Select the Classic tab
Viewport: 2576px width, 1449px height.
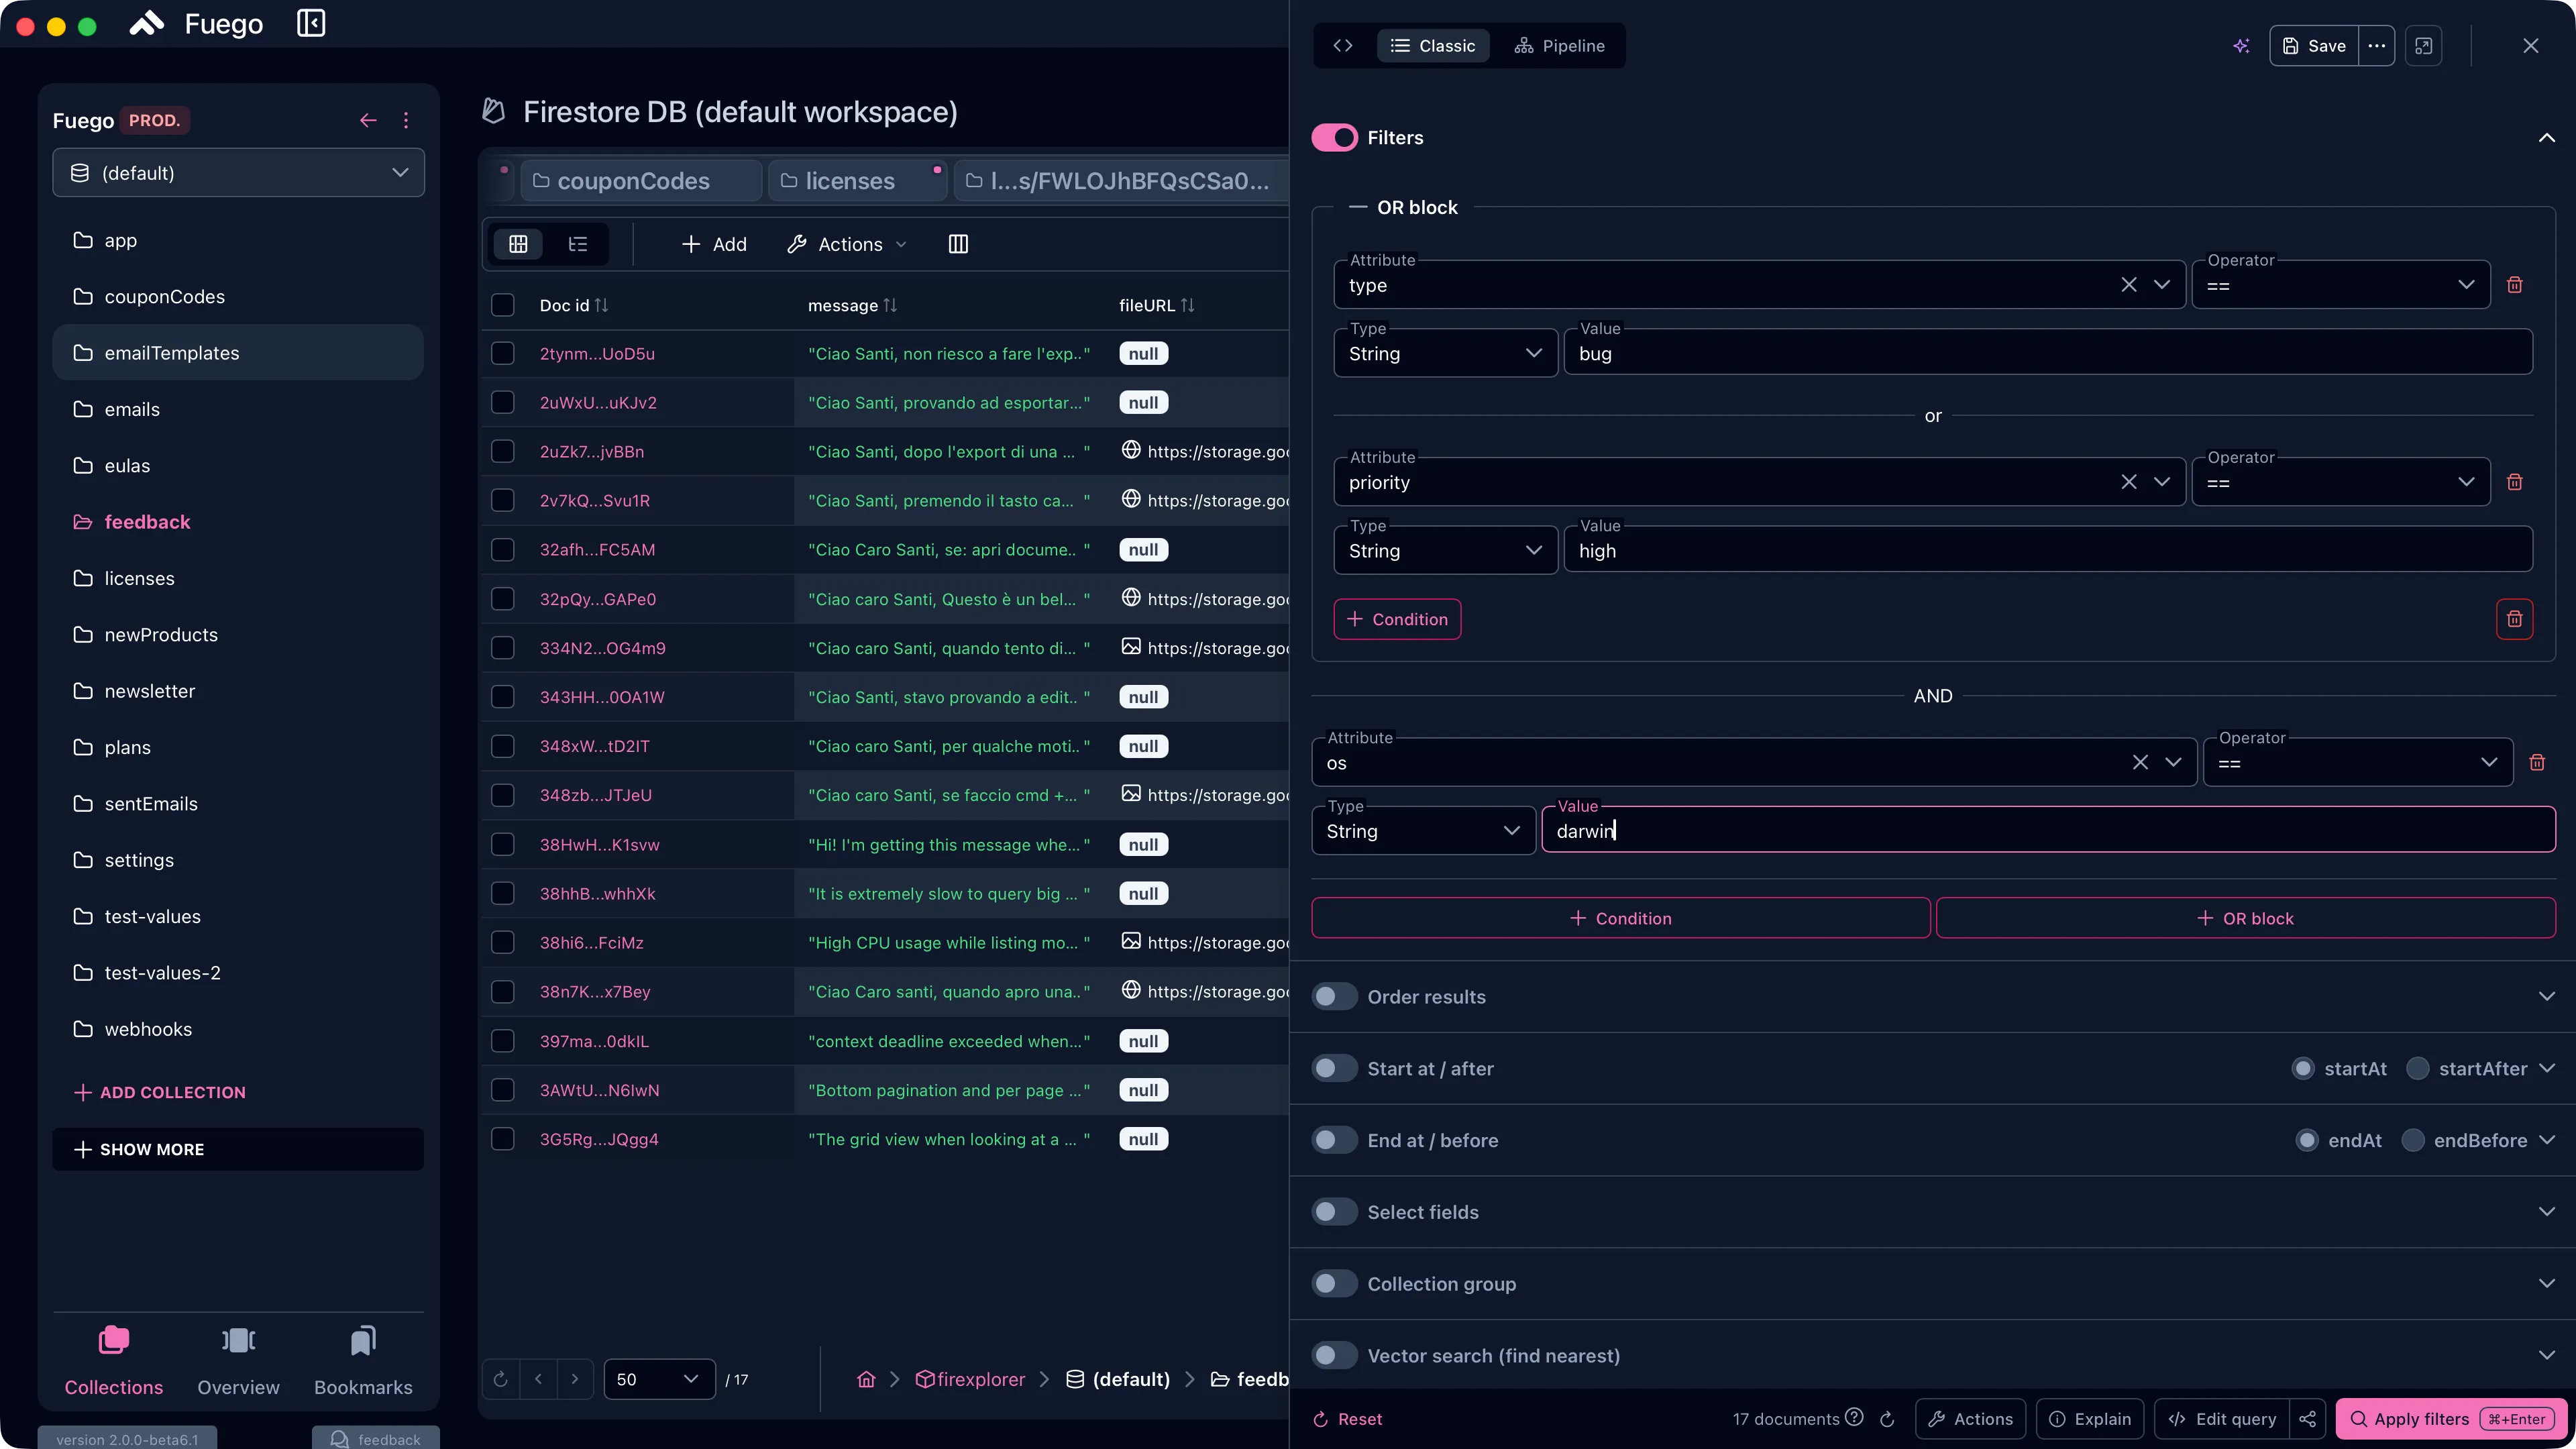point(1433,46)
